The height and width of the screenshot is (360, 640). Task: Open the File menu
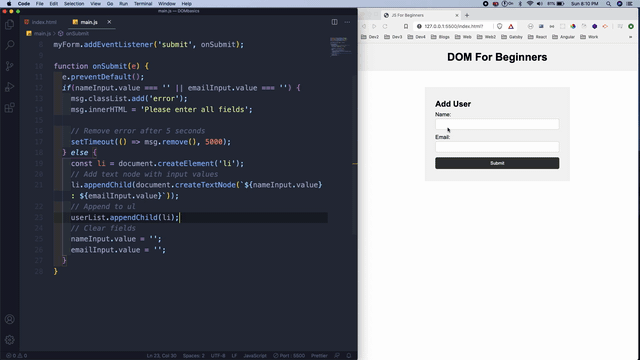[40, 4]
